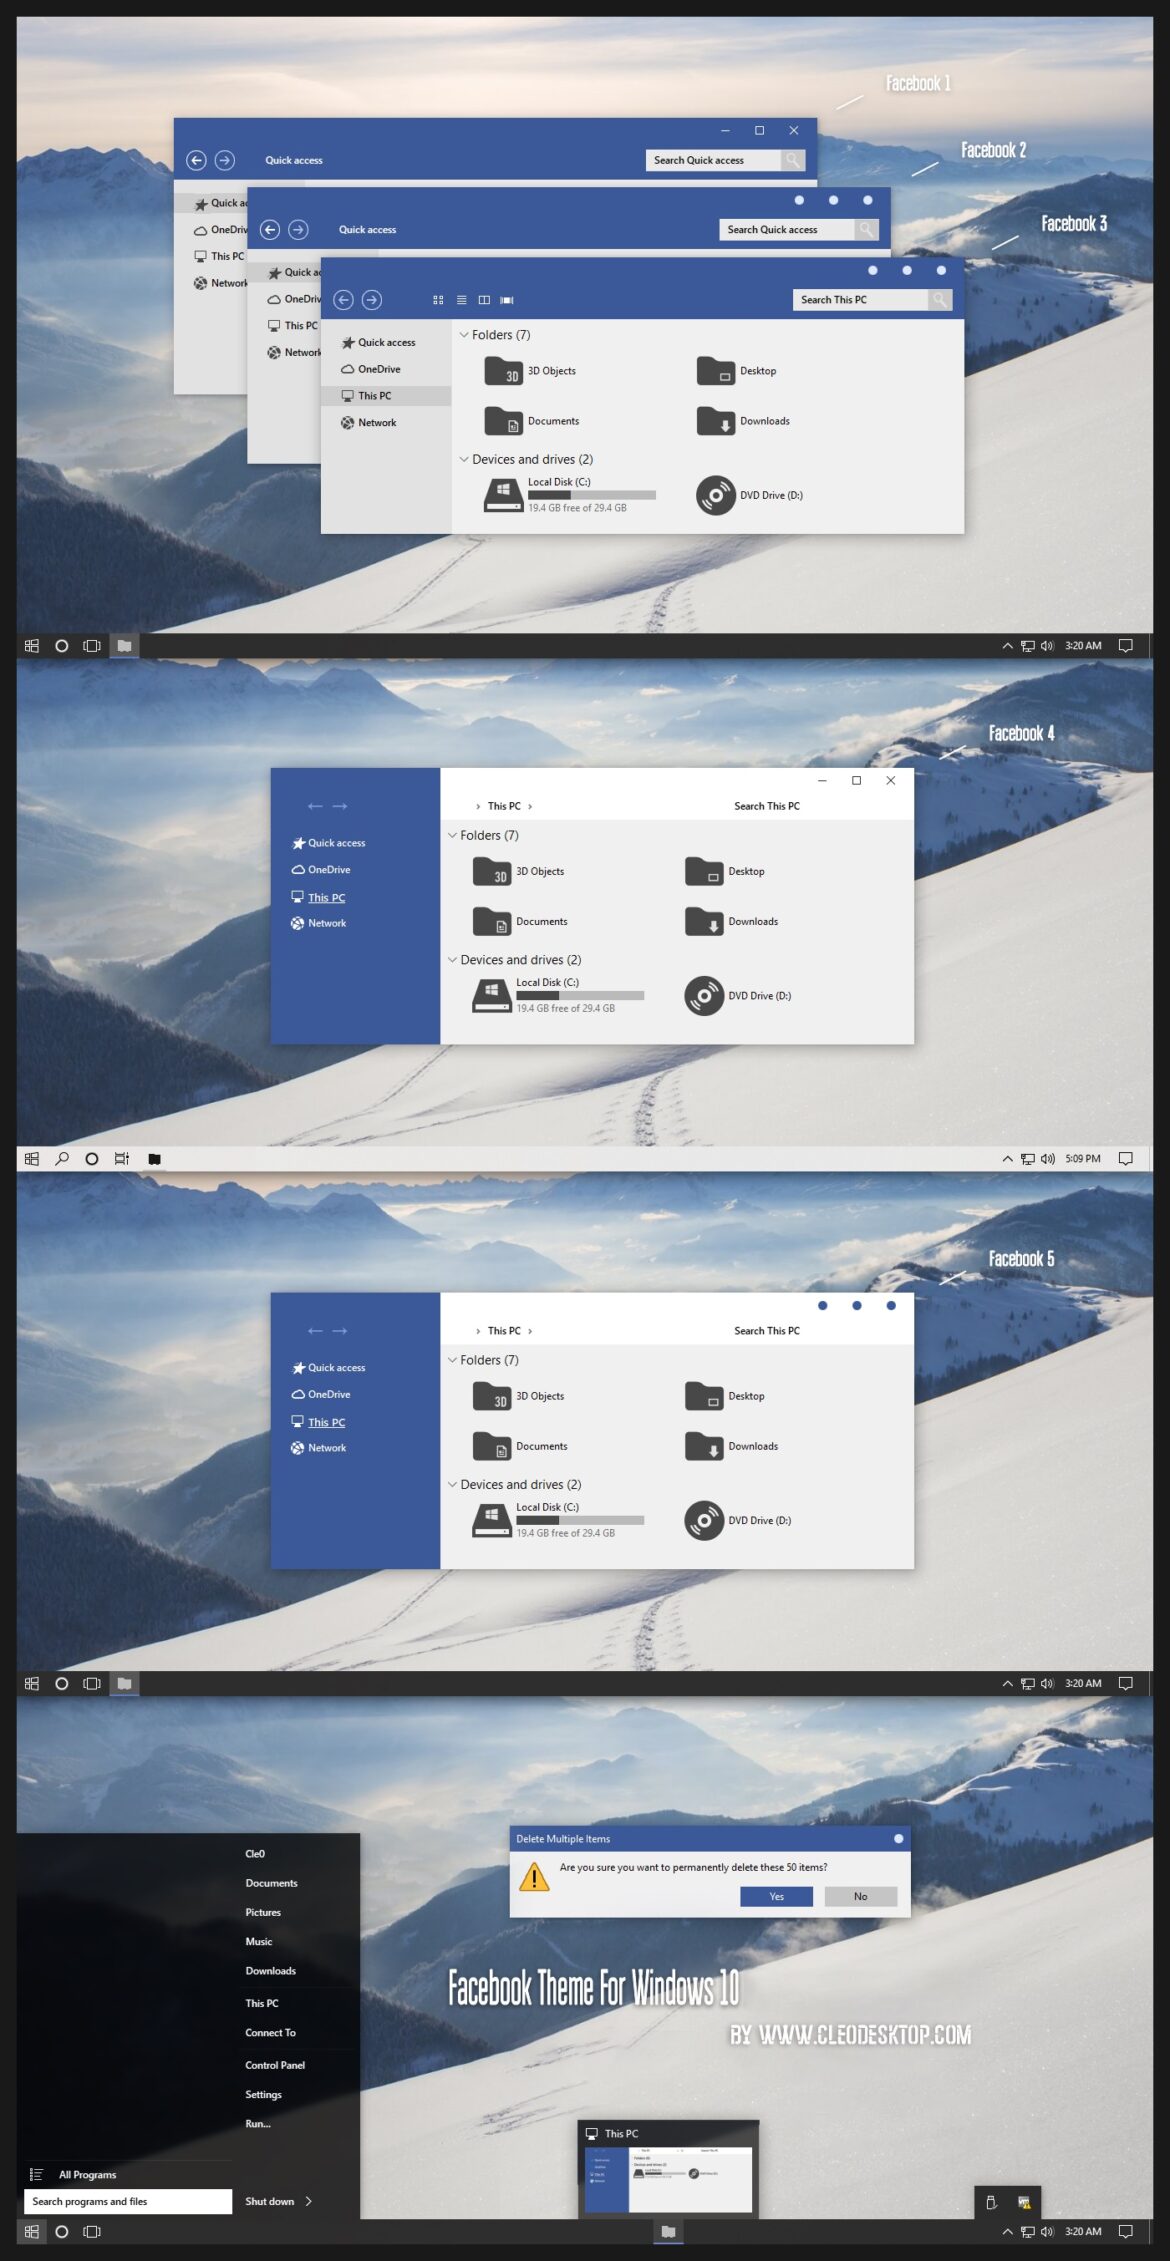Click chevron after This PC in Facebook 5 breadcrumb
This screenshot has width=1170, height=2261.
click(x=530, y=1331)
